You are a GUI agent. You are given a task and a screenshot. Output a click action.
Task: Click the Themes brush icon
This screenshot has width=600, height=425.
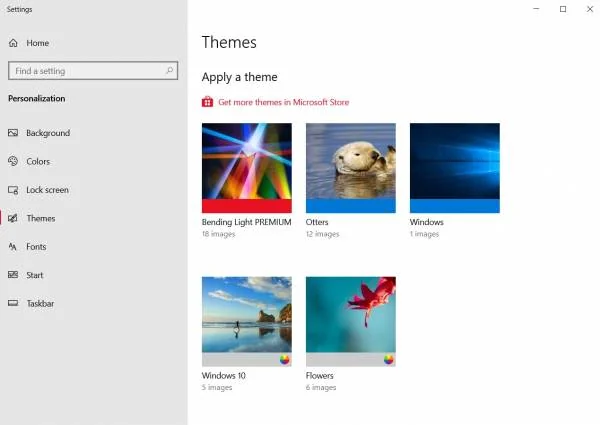coord(13,218)
